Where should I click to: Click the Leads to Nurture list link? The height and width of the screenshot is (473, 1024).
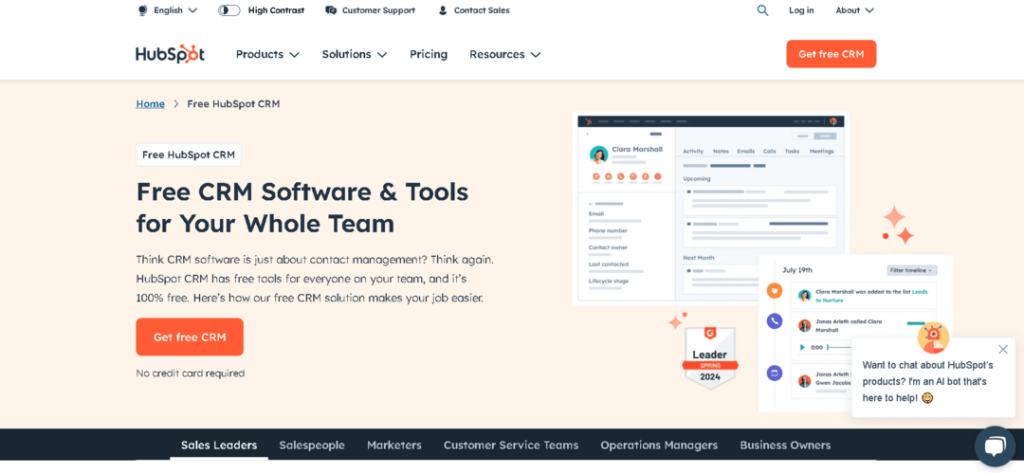click(x=871, y=295)
